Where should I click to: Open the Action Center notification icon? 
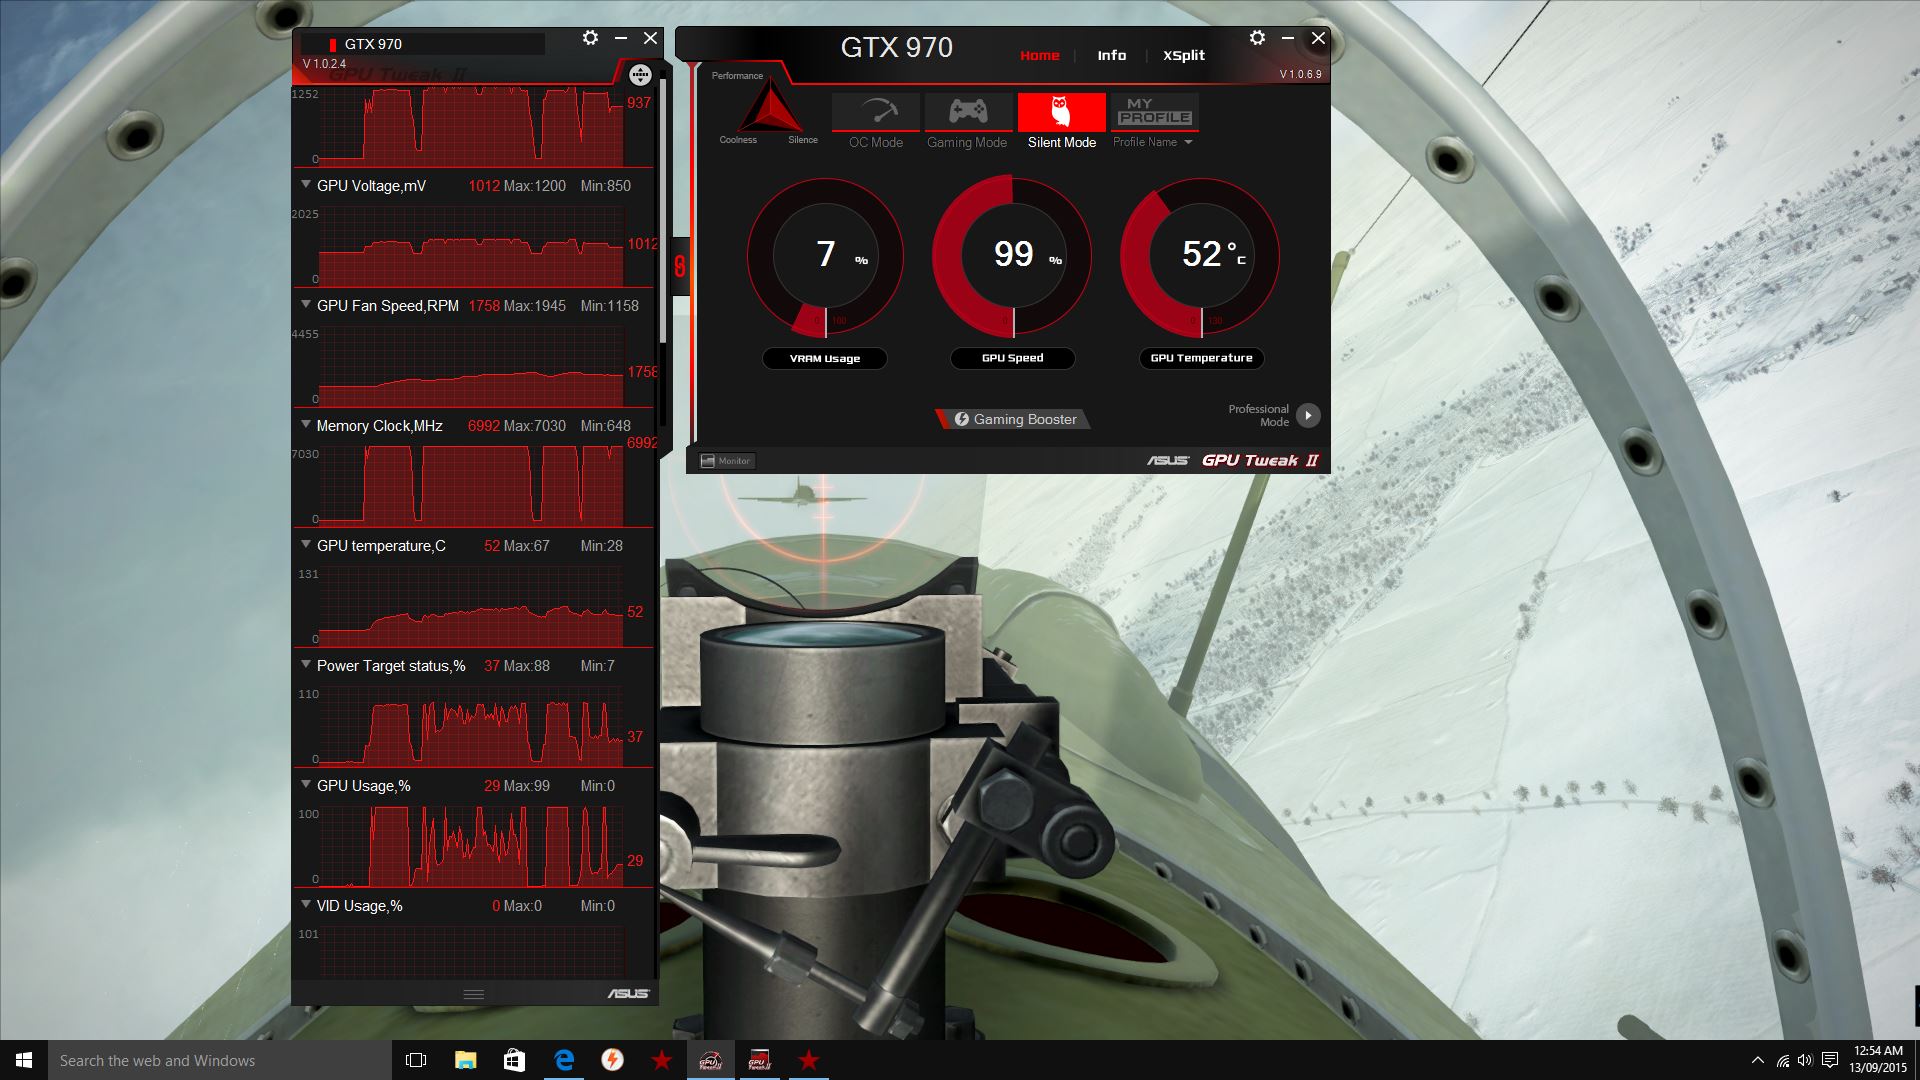[1830, 1060]
